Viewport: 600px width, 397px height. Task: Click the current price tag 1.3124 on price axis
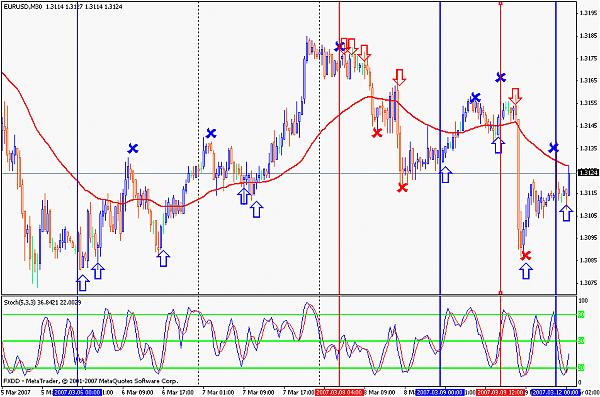point(588,172)
